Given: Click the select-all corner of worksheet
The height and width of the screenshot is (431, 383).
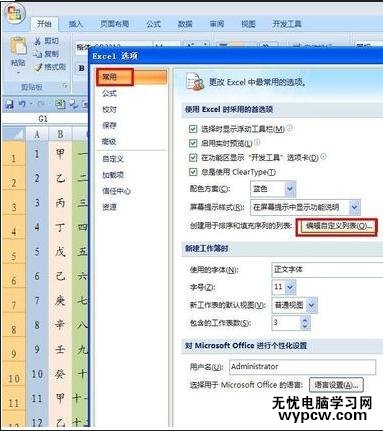Looking at the screenshot, I should click(x=14, y=134).
